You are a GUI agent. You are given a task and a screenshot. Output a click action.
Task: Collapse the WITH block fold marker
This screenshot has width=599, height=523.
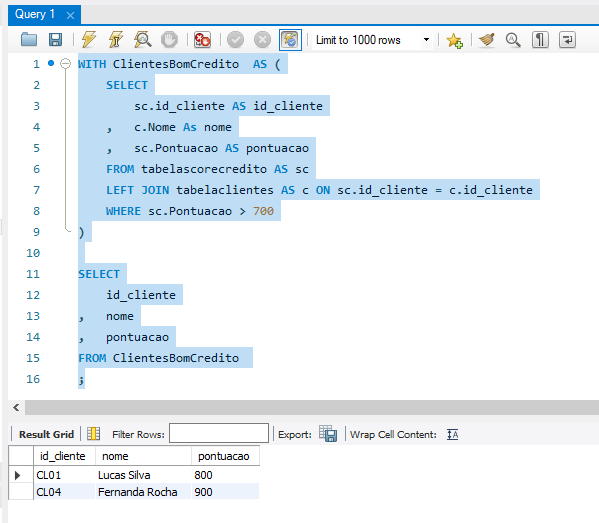pyautogui.click(x=66, y=63)
